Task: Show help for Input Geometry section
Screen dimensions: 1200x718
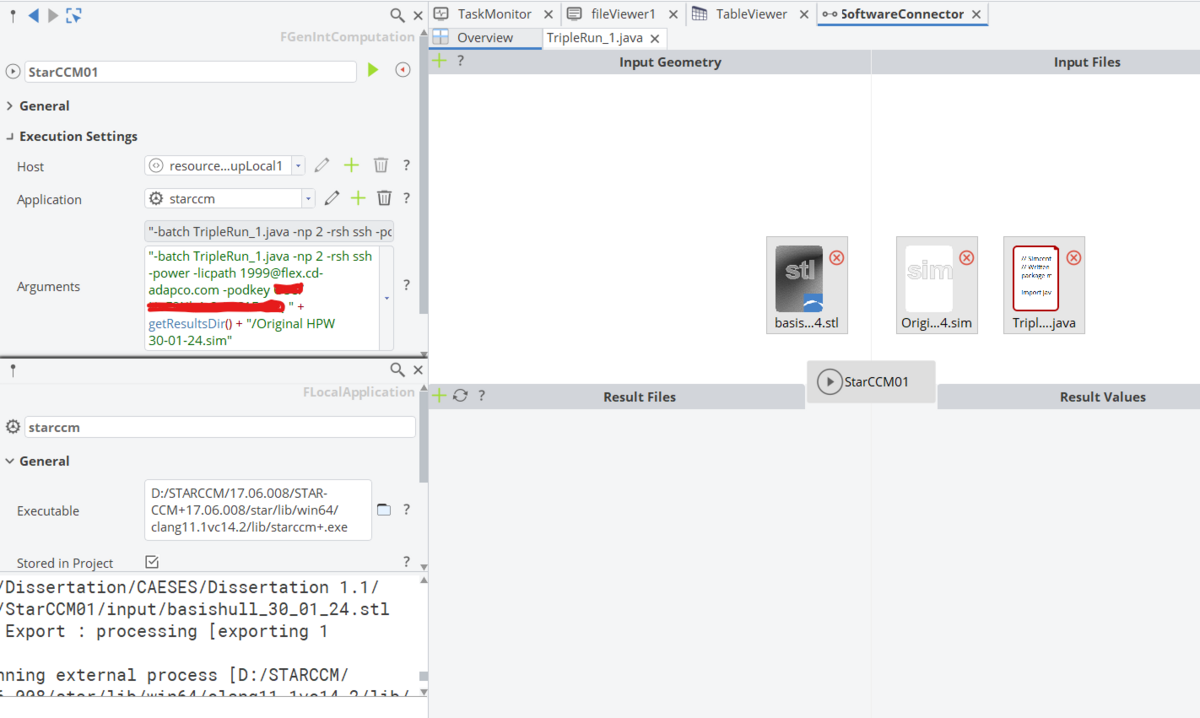Action: pyautogui.click(x=460, y=61)
